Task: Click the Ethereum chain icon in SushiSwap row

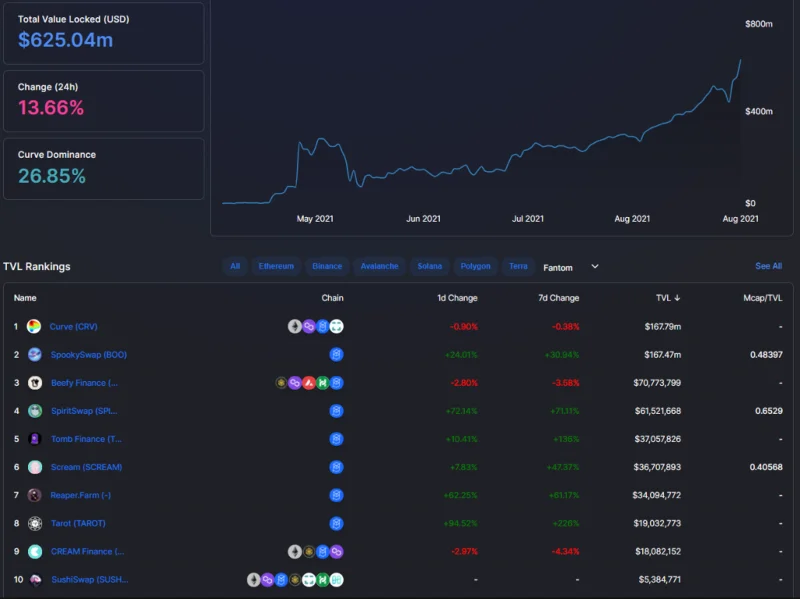Action: click(x=254, y=580)
